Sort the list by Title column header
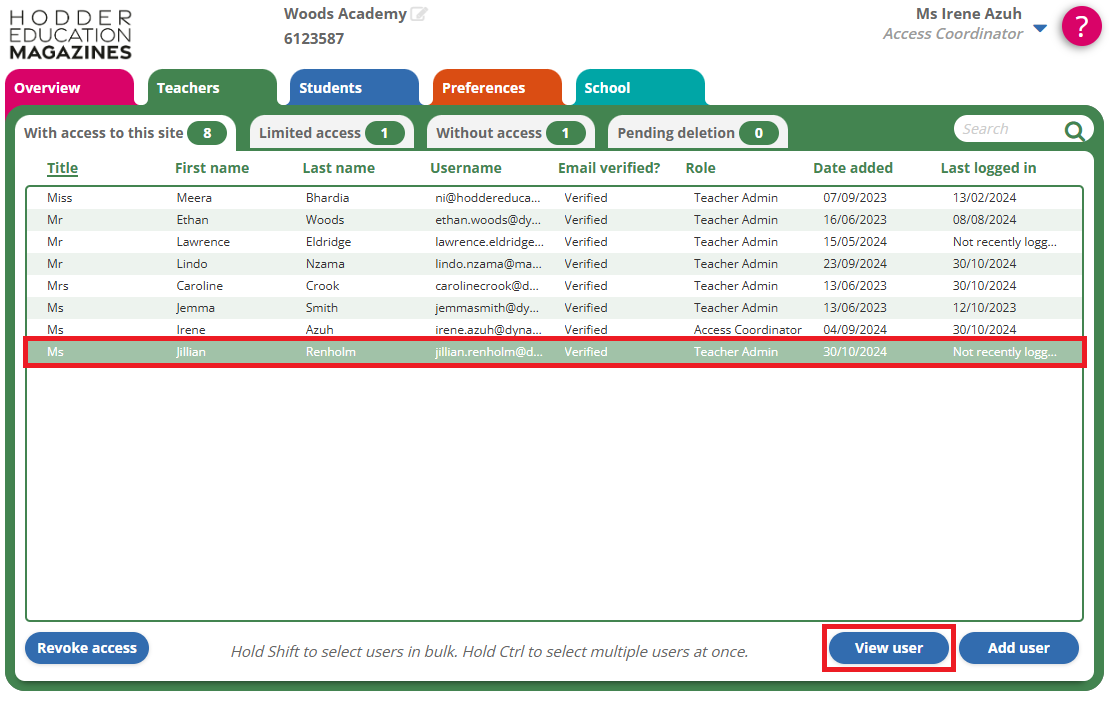The width and height of the screenshot is (1118, 704). click(x=62, y=168)
